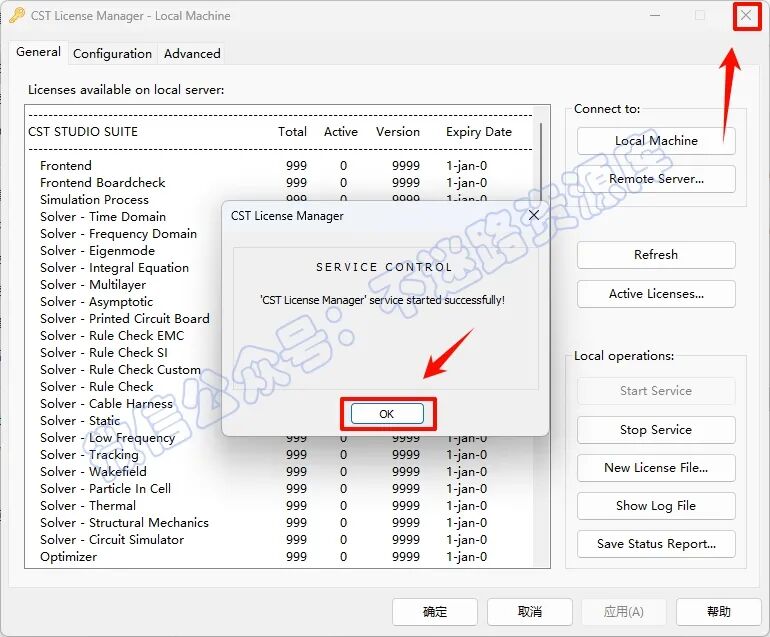Open Show Log File
This screenshot has width=770, height=637.
(656, 506)
